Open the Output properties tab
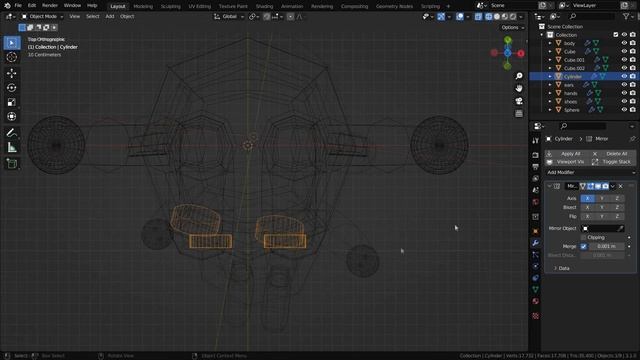The image size is (640, 360). click(x=536, y=167)
